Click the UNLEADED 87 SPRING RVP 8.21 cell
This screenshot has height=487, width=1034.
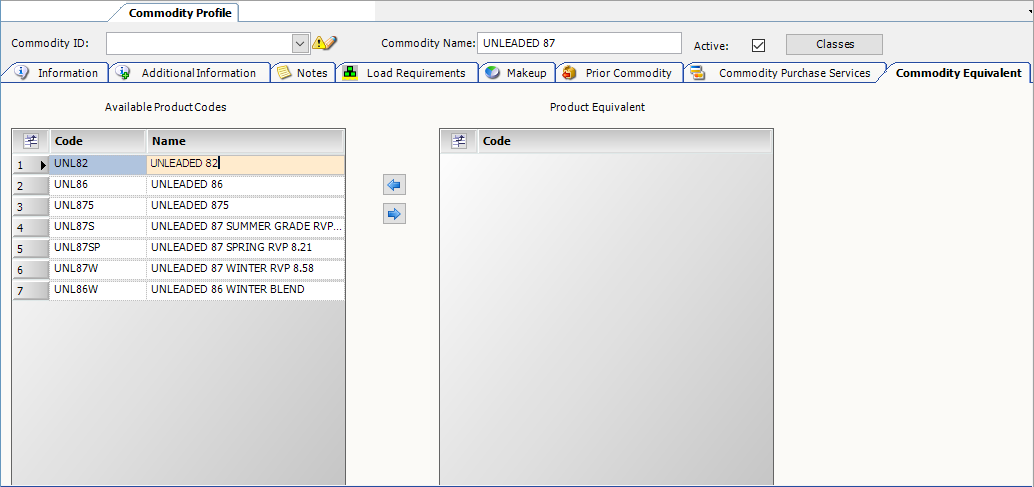pyautogui.click(x=245, y=248)
